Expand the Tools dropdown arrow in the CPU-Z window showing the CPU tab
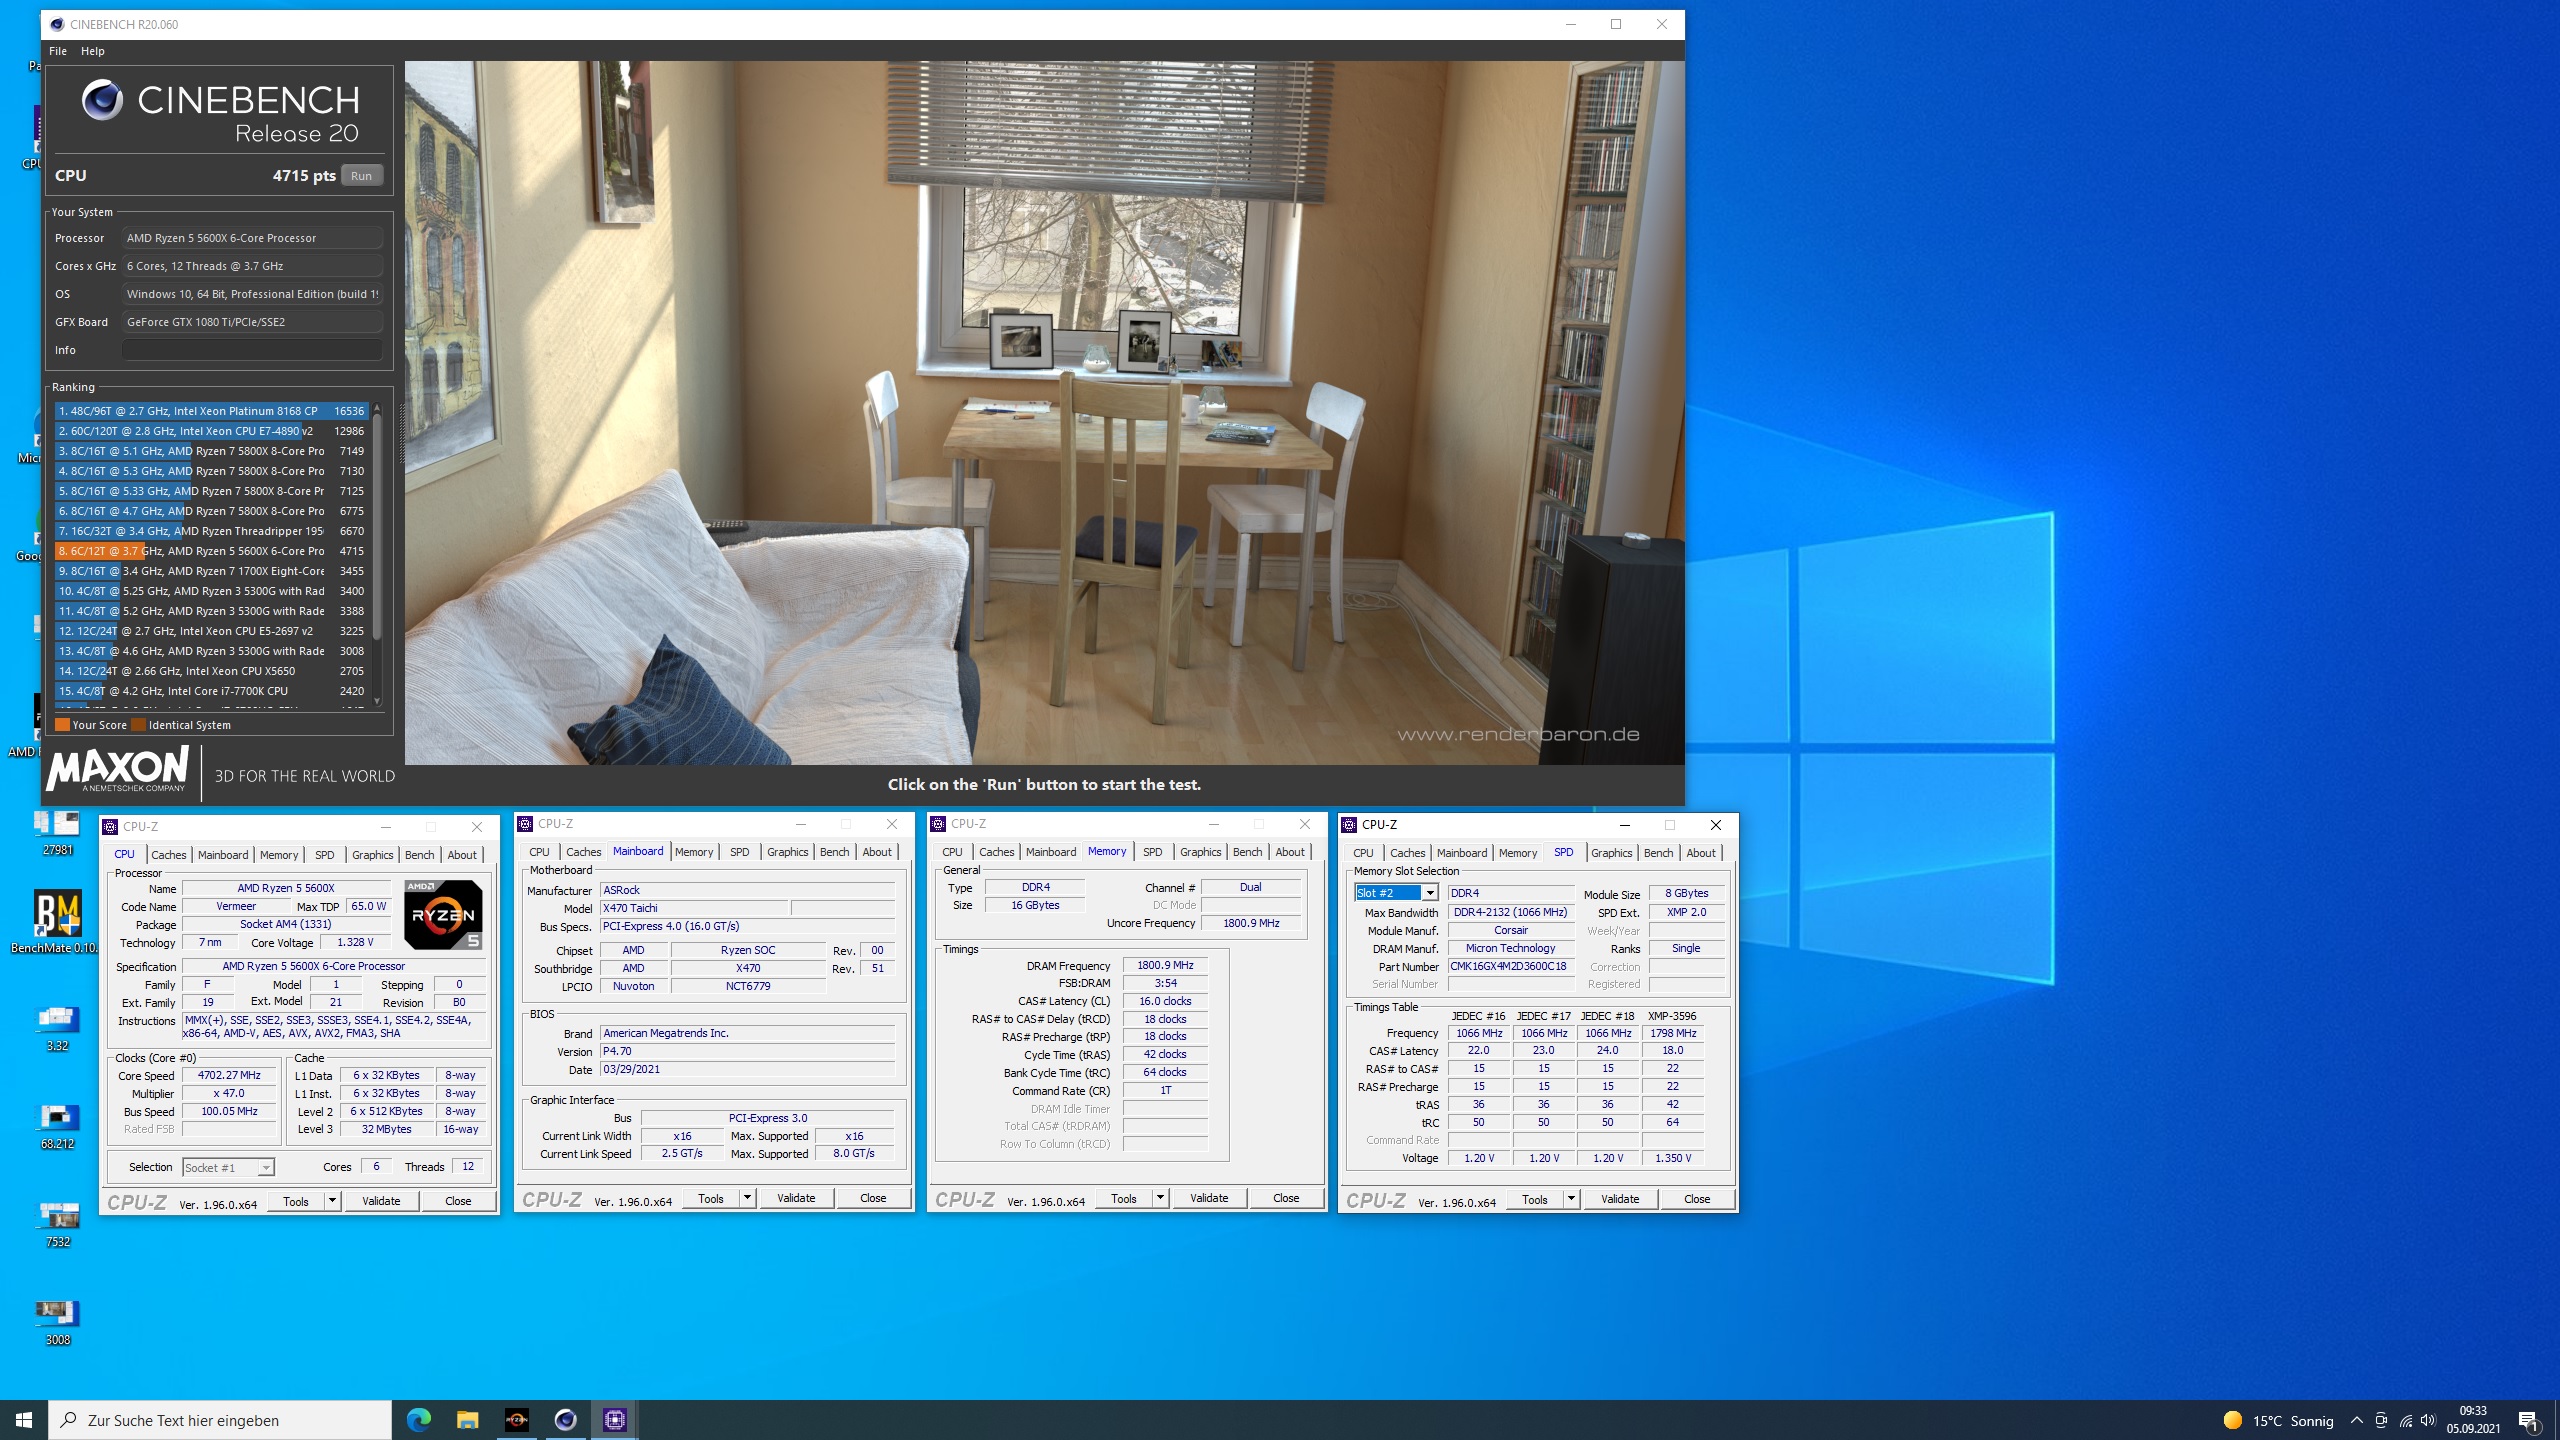Image resolution: width=2560 pixels, height=1440 pixels. pyautogui.click(x=332, y=1201)
